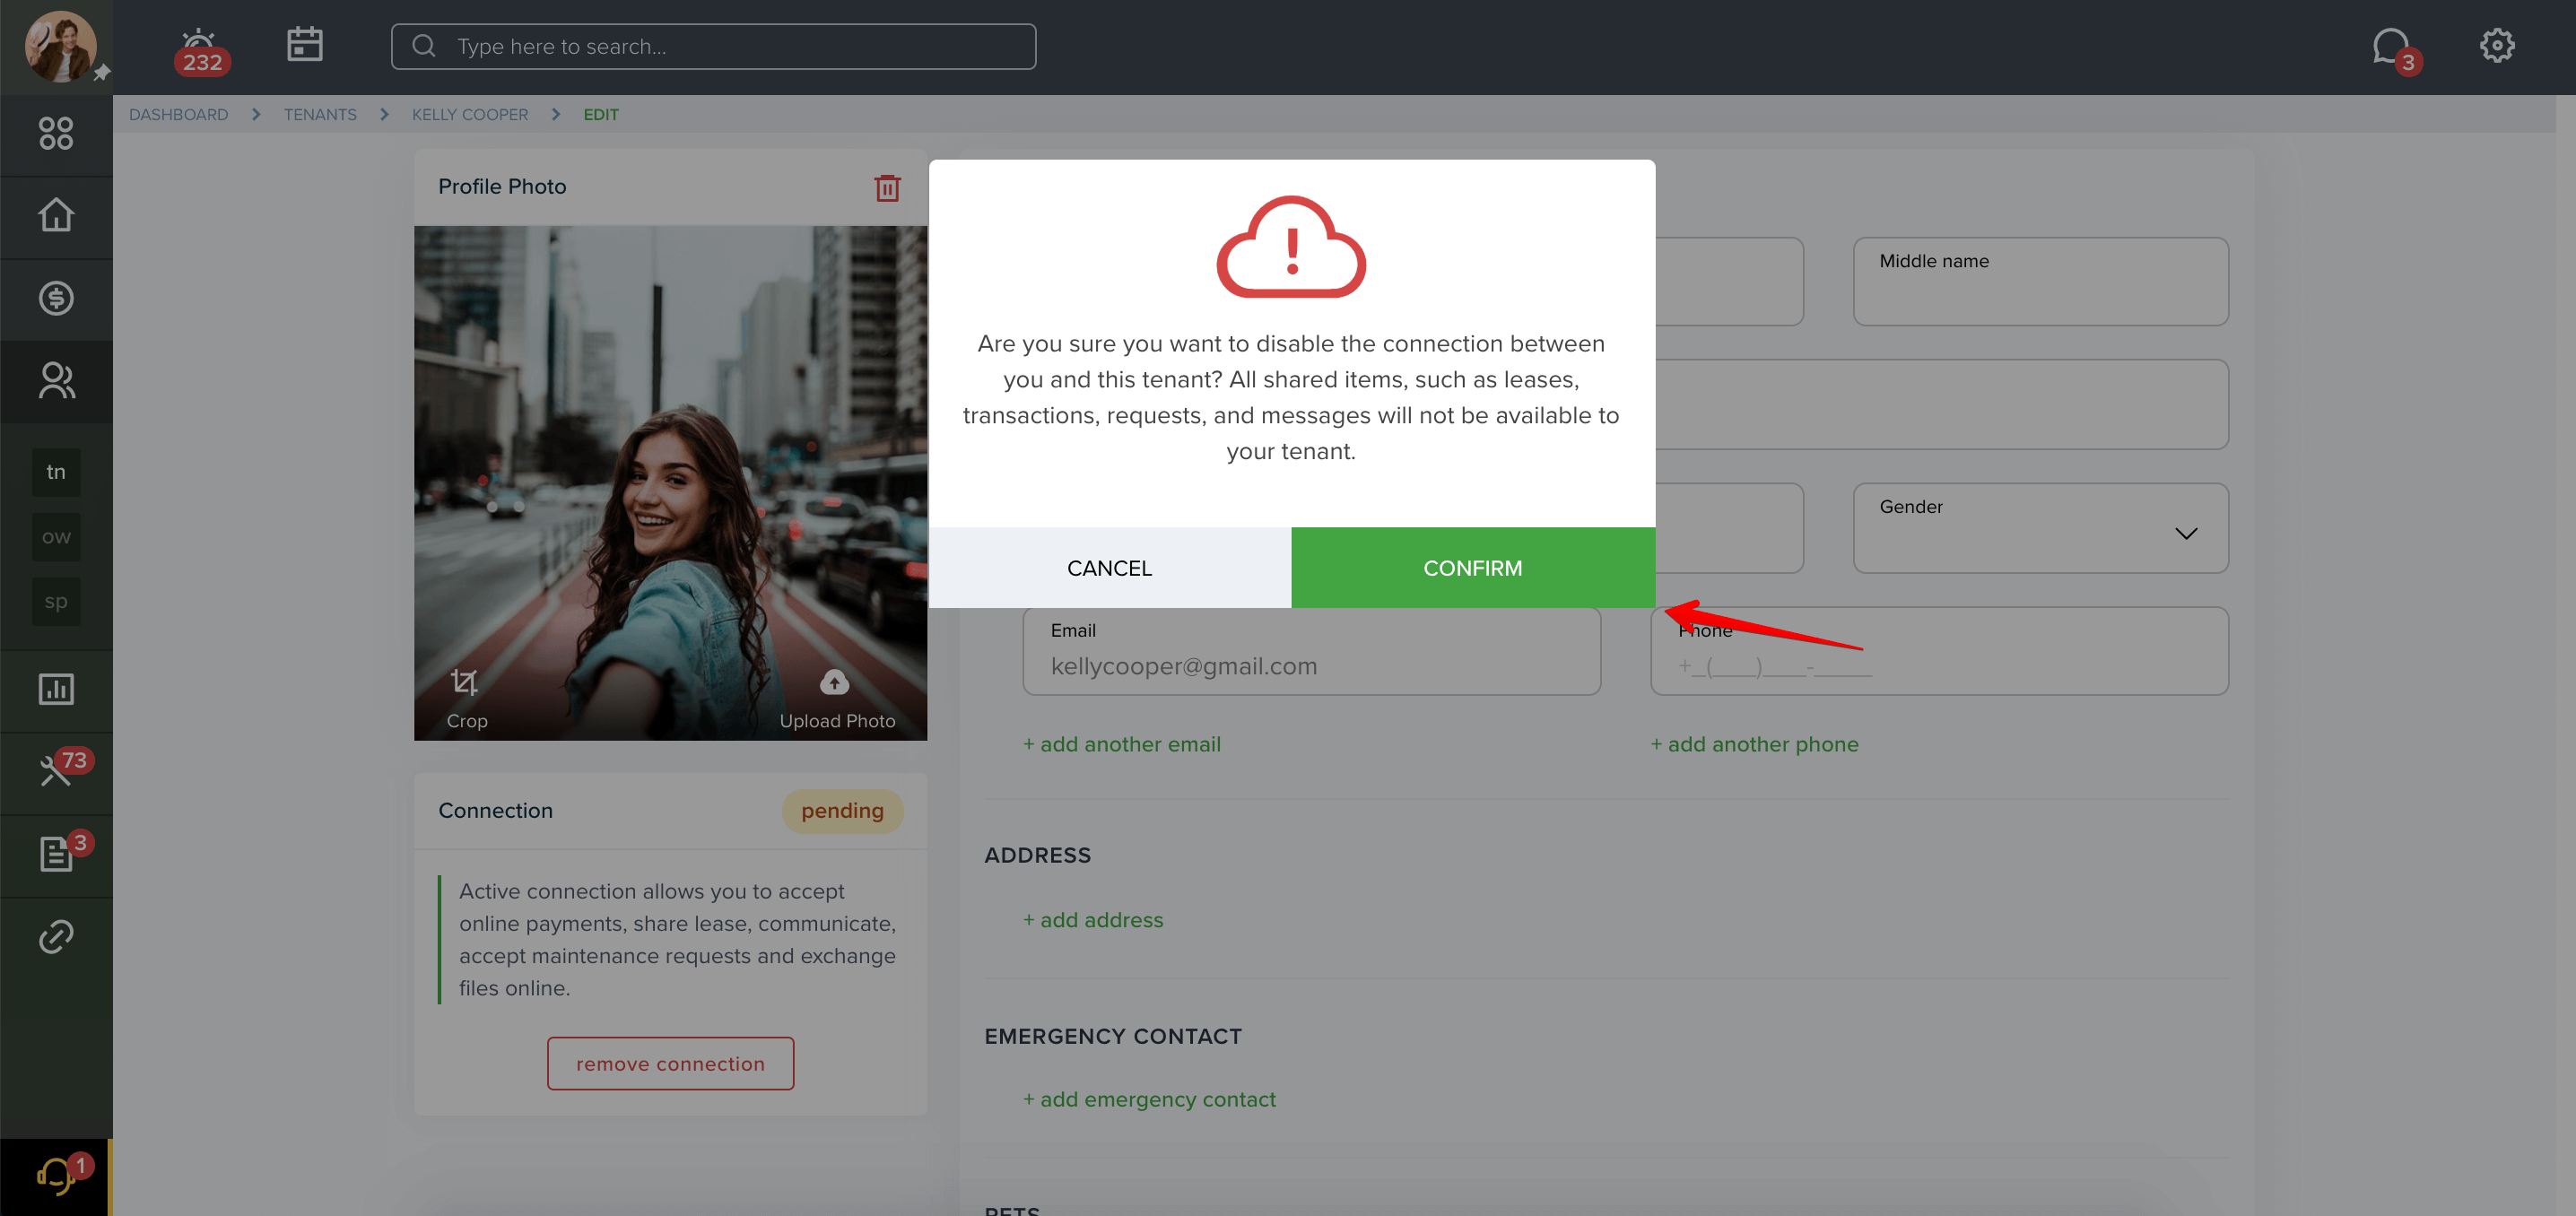Open the properties house icon in sidebar

click(56, 216)
